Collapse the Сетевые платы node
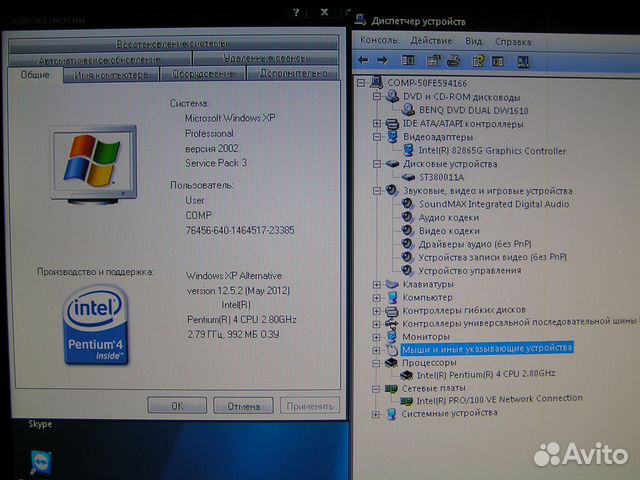The height and width of the screenshot is (480, 640). tap(376, 389)
